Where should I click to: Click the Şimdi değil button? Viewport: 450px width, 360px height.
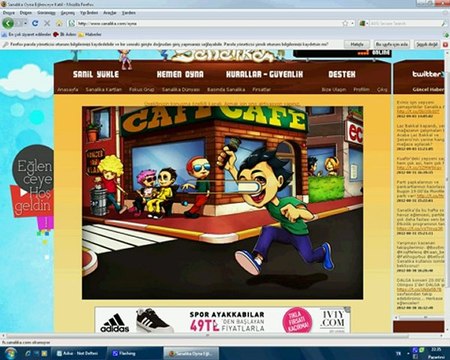point(427,44)
